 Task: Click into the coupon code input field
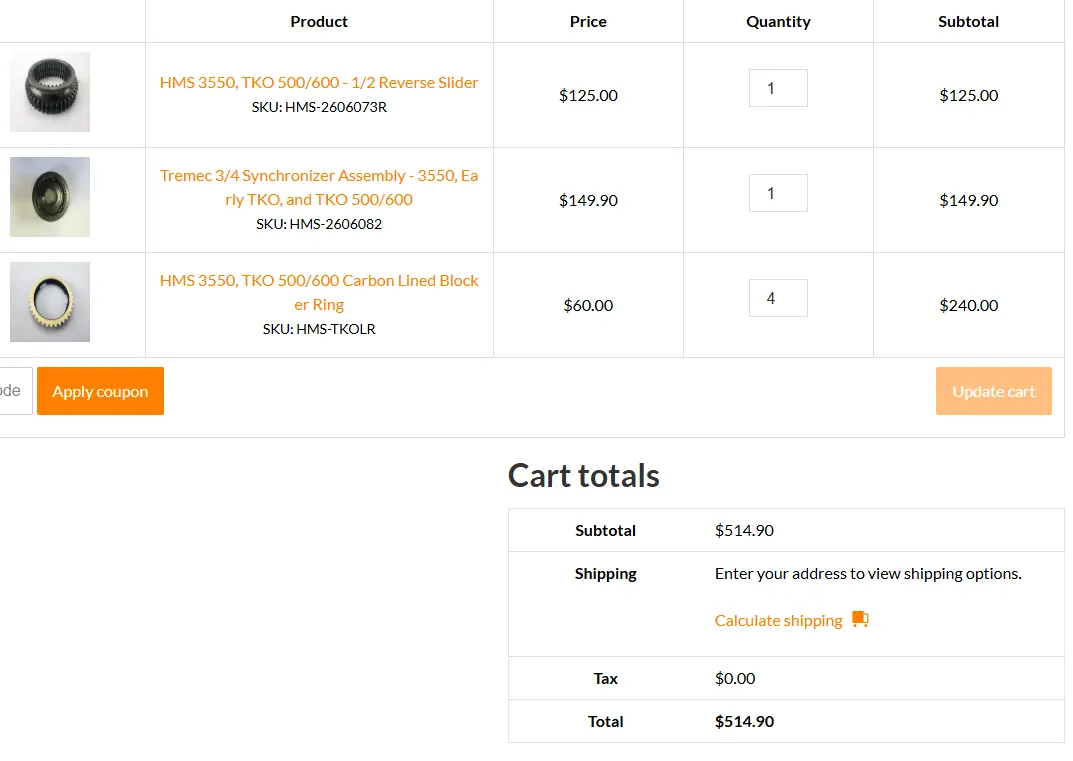click(14, 391)
